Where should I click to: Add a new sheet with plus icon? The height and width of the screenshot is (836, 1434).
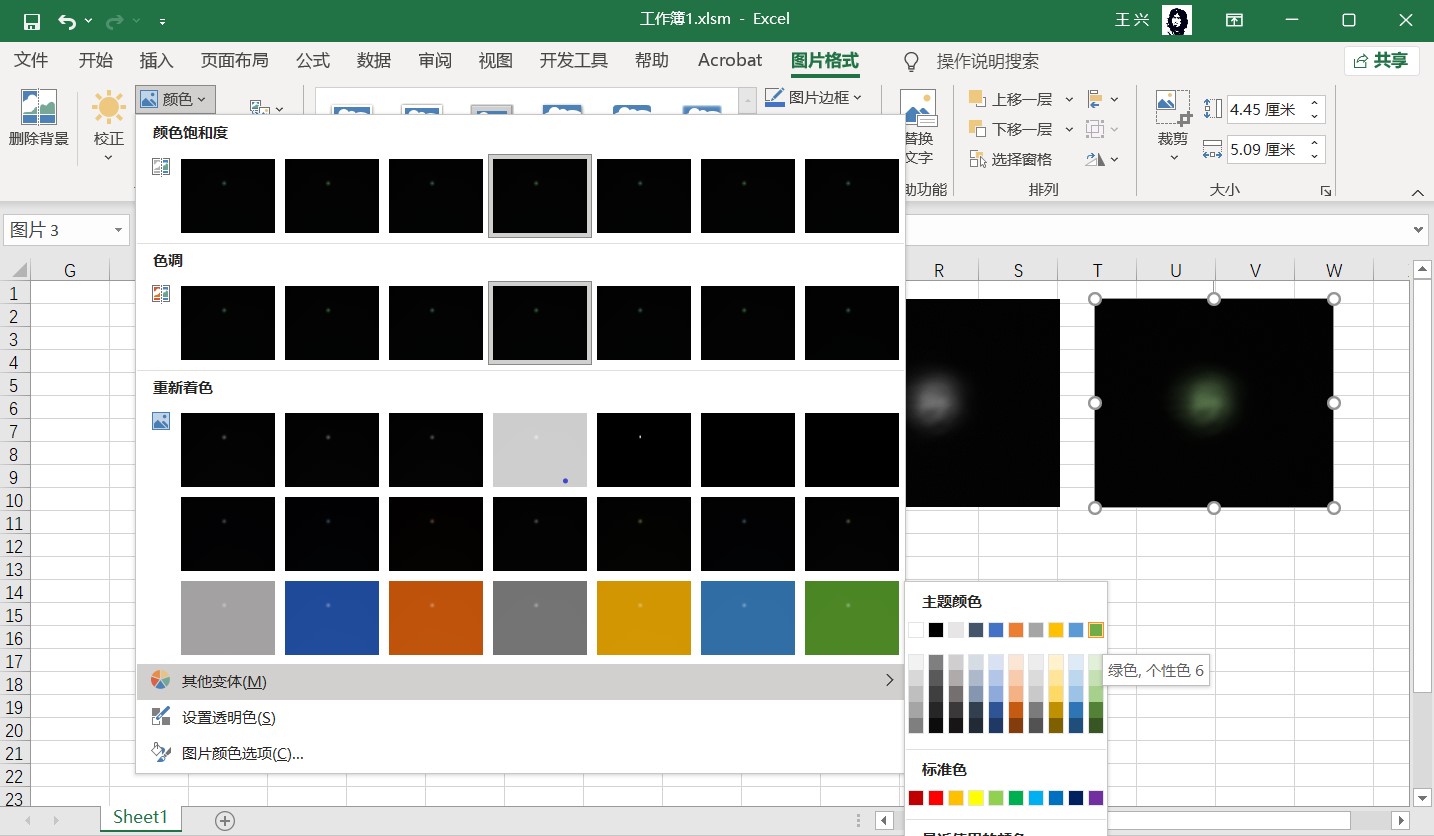[225, 821]
